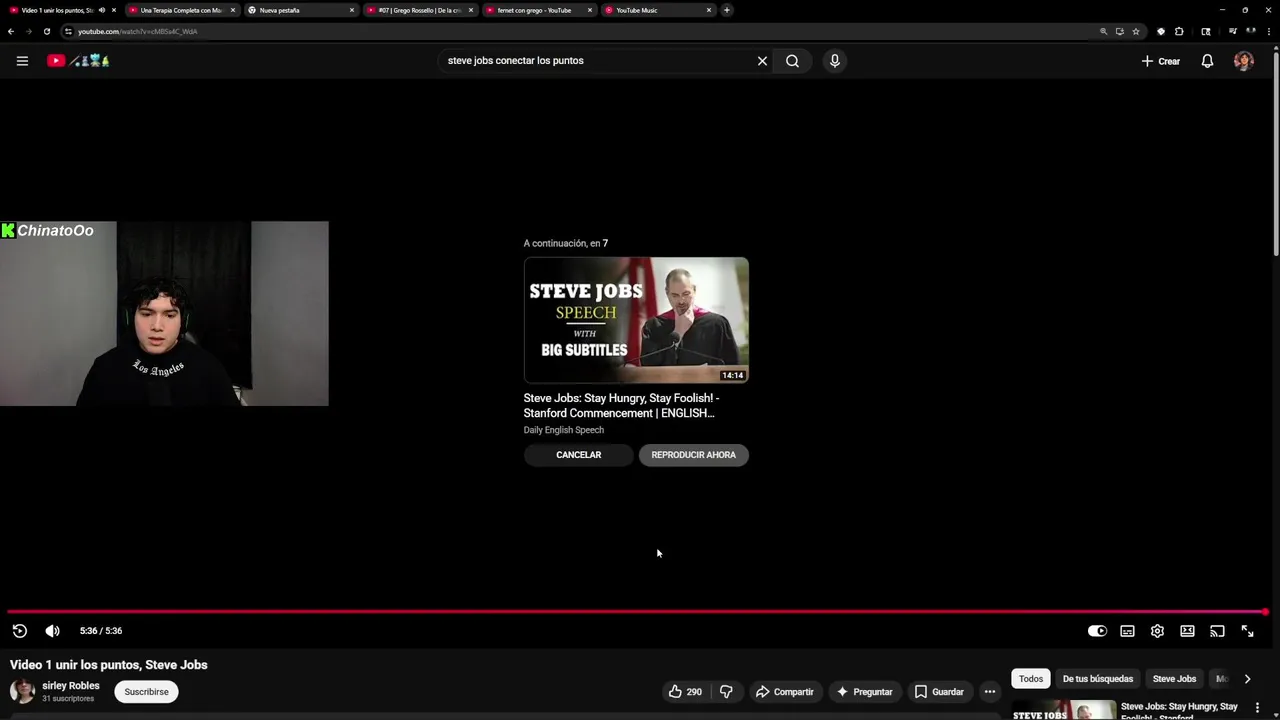Open options for the sidebar Steve Jobs video

(x=1257, y=708)
